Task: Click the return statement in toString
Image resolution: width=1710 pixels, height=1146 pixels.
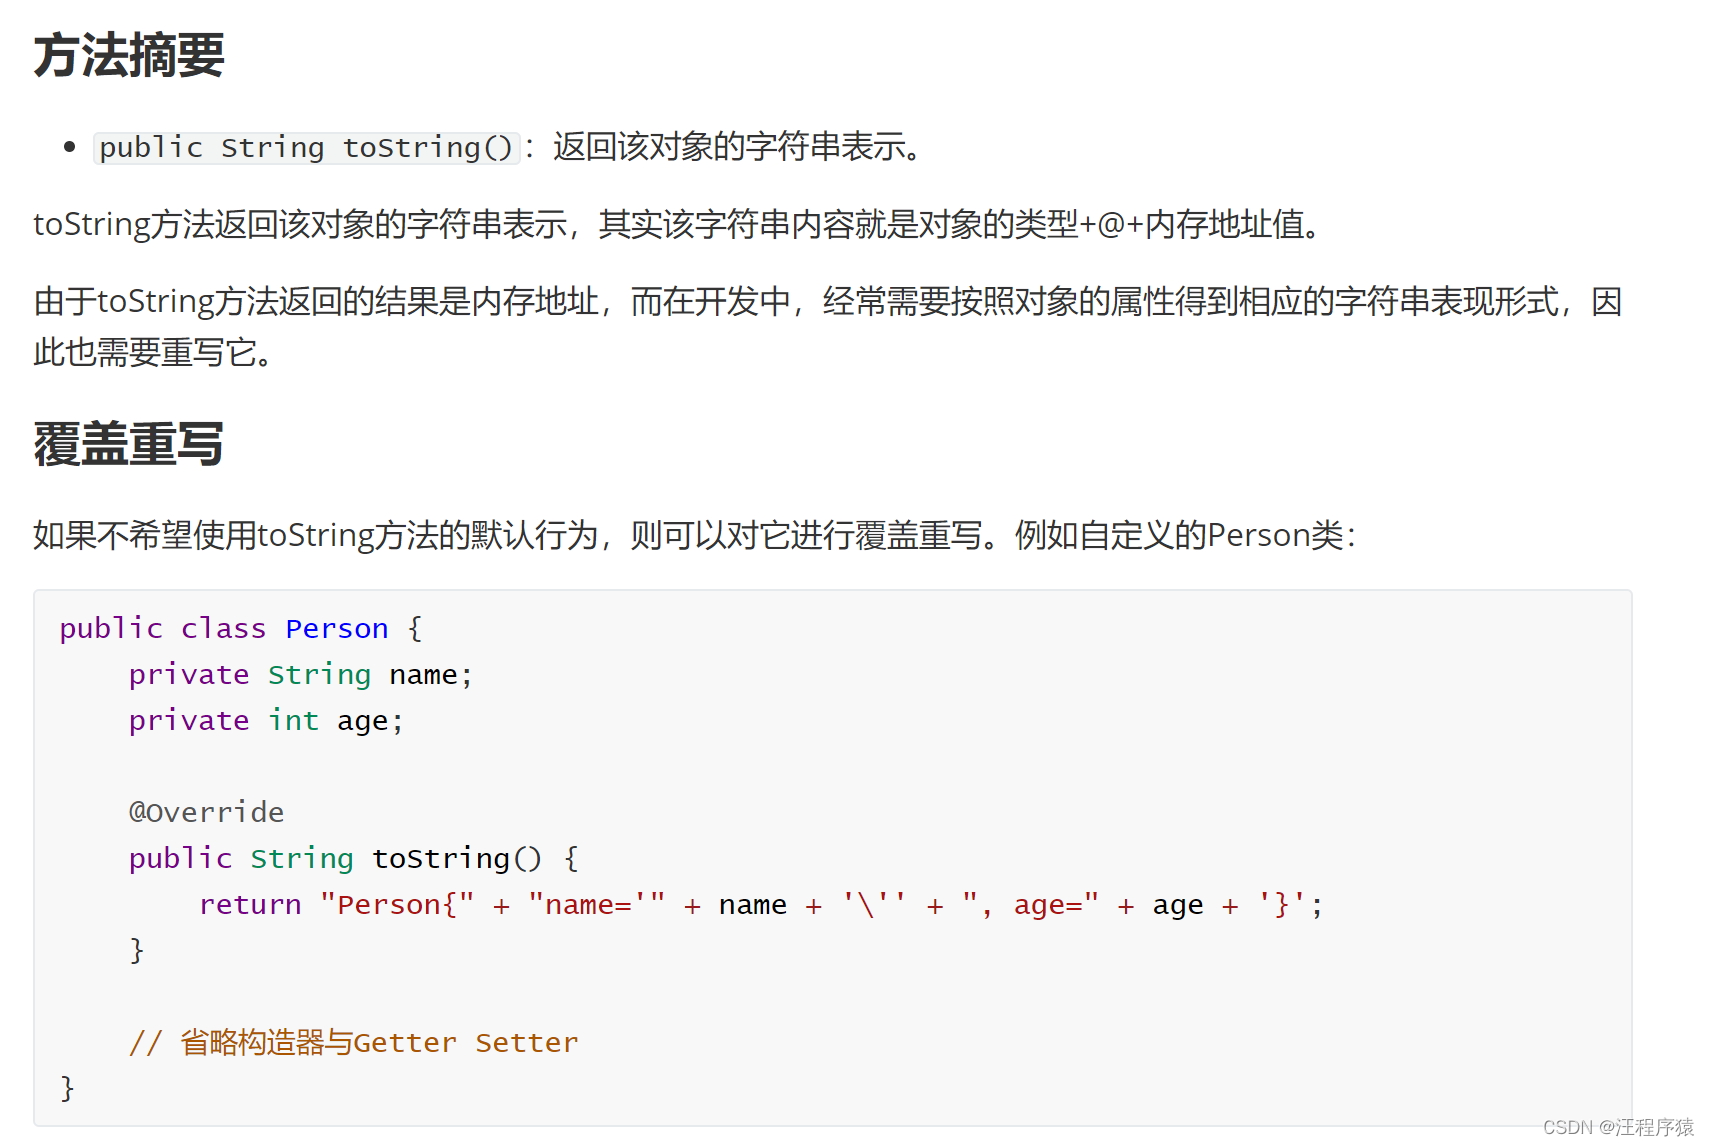Action: pyautogui.click(x=761, y=905)
